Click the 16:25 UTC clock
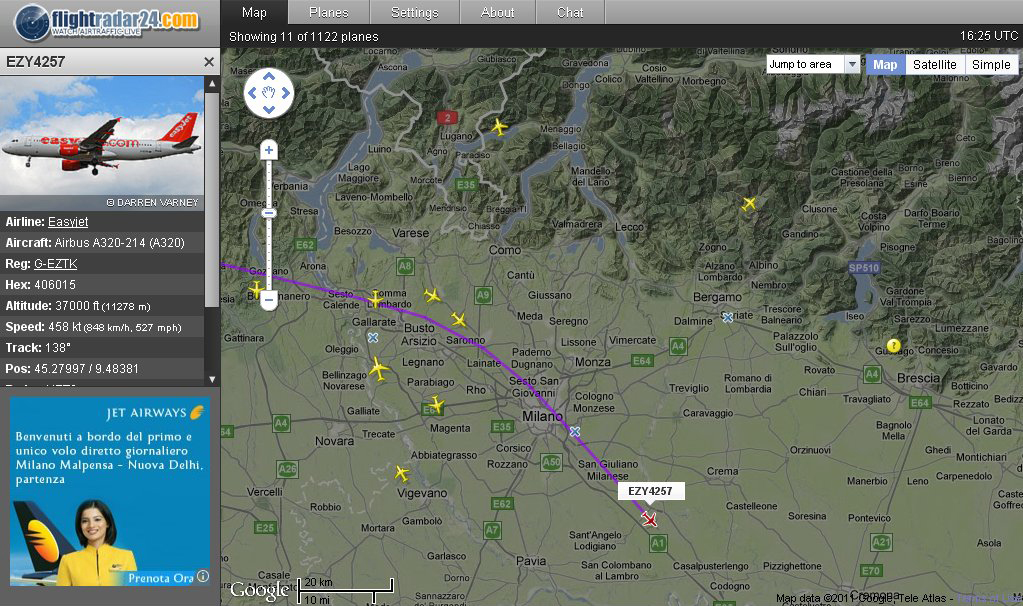The image size is (1023, 606). pyautogui.click(x=988, y=36)
